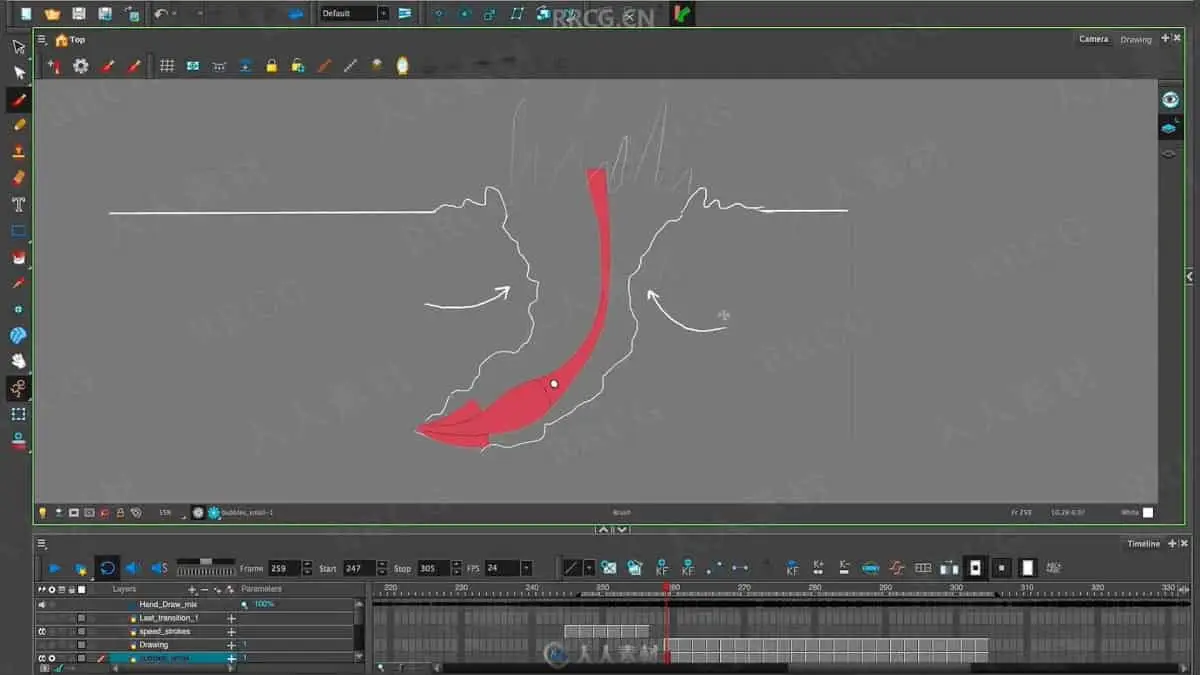Toggle onion skin on the speed_strokes layer
The width and height of the screenshot is (1200, 675).
tap(42, 632)
